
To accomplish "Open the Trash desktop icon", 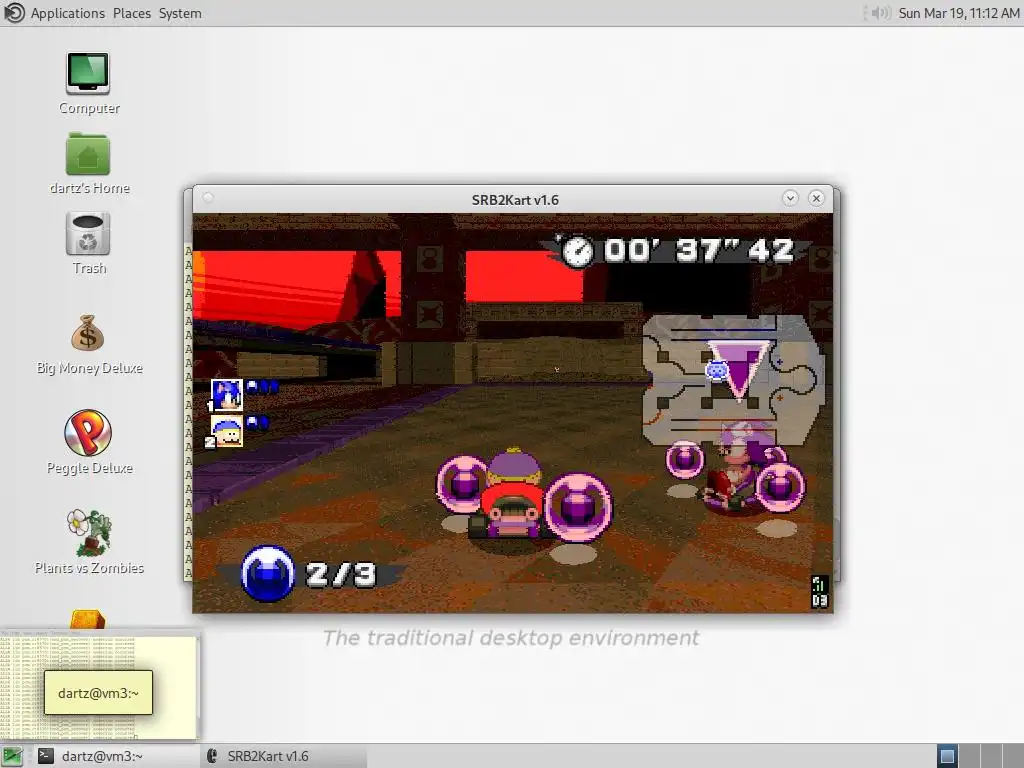I will pyautogui.click(x=88, y=234).
